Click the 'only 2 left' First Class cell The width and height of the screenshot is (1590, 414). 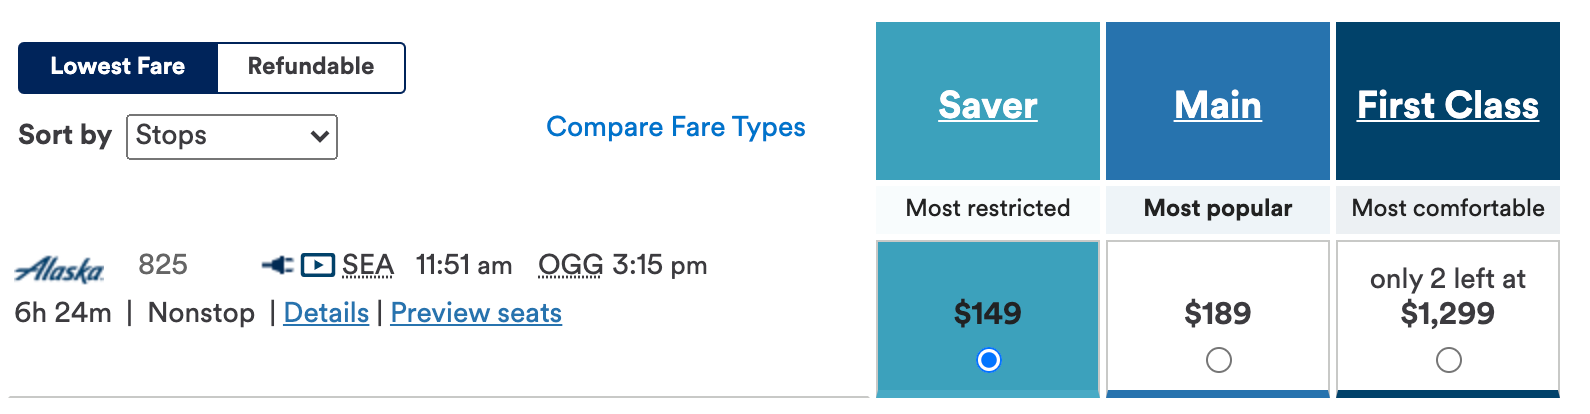coord(1448,297)
